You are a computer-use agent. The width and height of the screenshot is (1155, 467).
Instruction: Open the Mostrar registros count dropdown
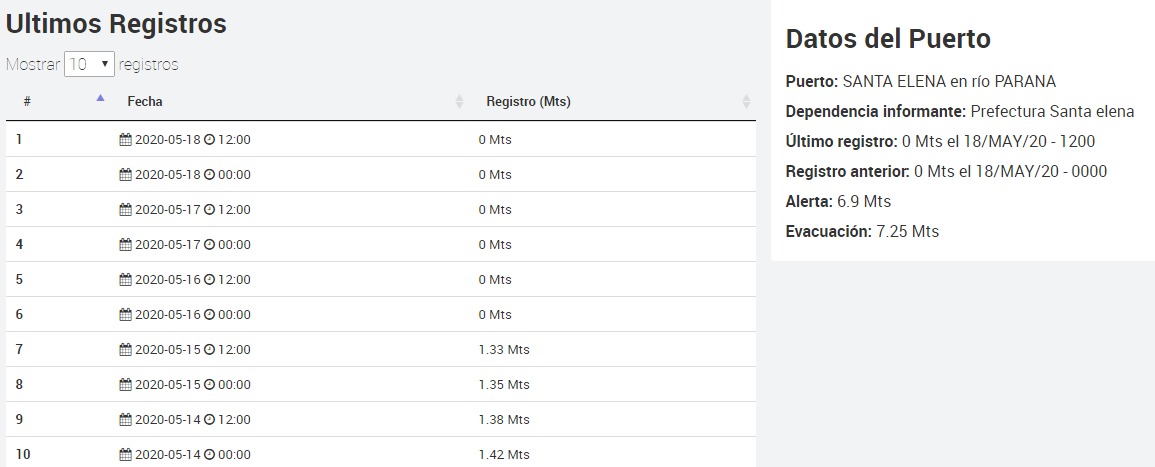point(90,64)
